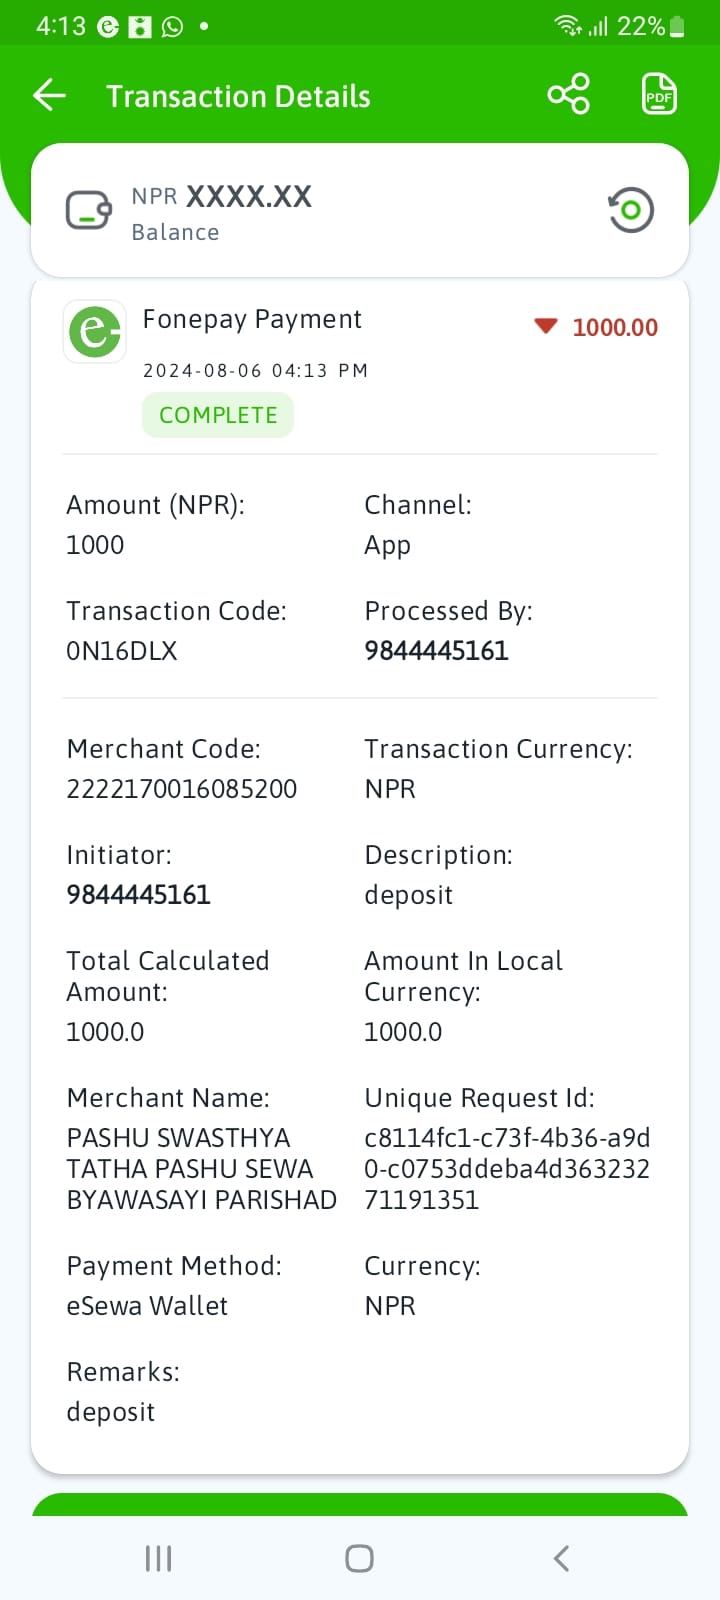Viewport: 720px width, 1600px height.
Task: Tap the merchant code 2222170016085200
Action: coord(182,789)
